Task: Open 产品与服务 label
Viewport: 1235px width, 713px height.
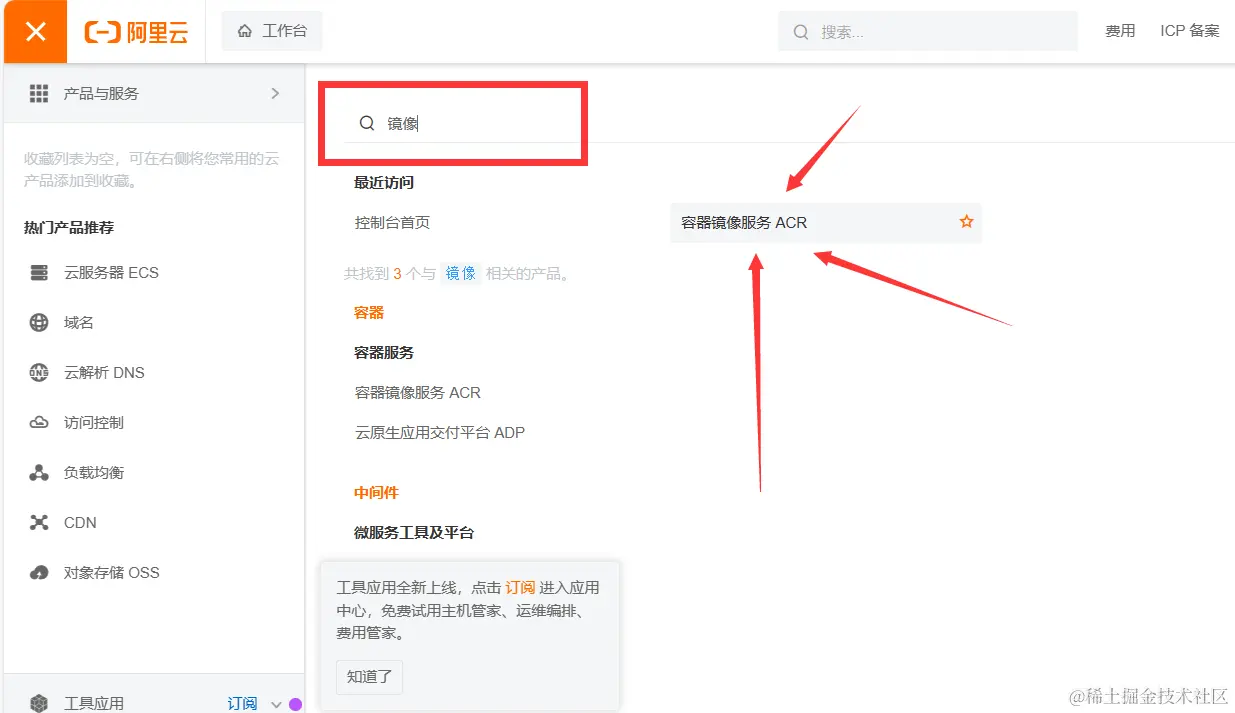Action: 101,93
